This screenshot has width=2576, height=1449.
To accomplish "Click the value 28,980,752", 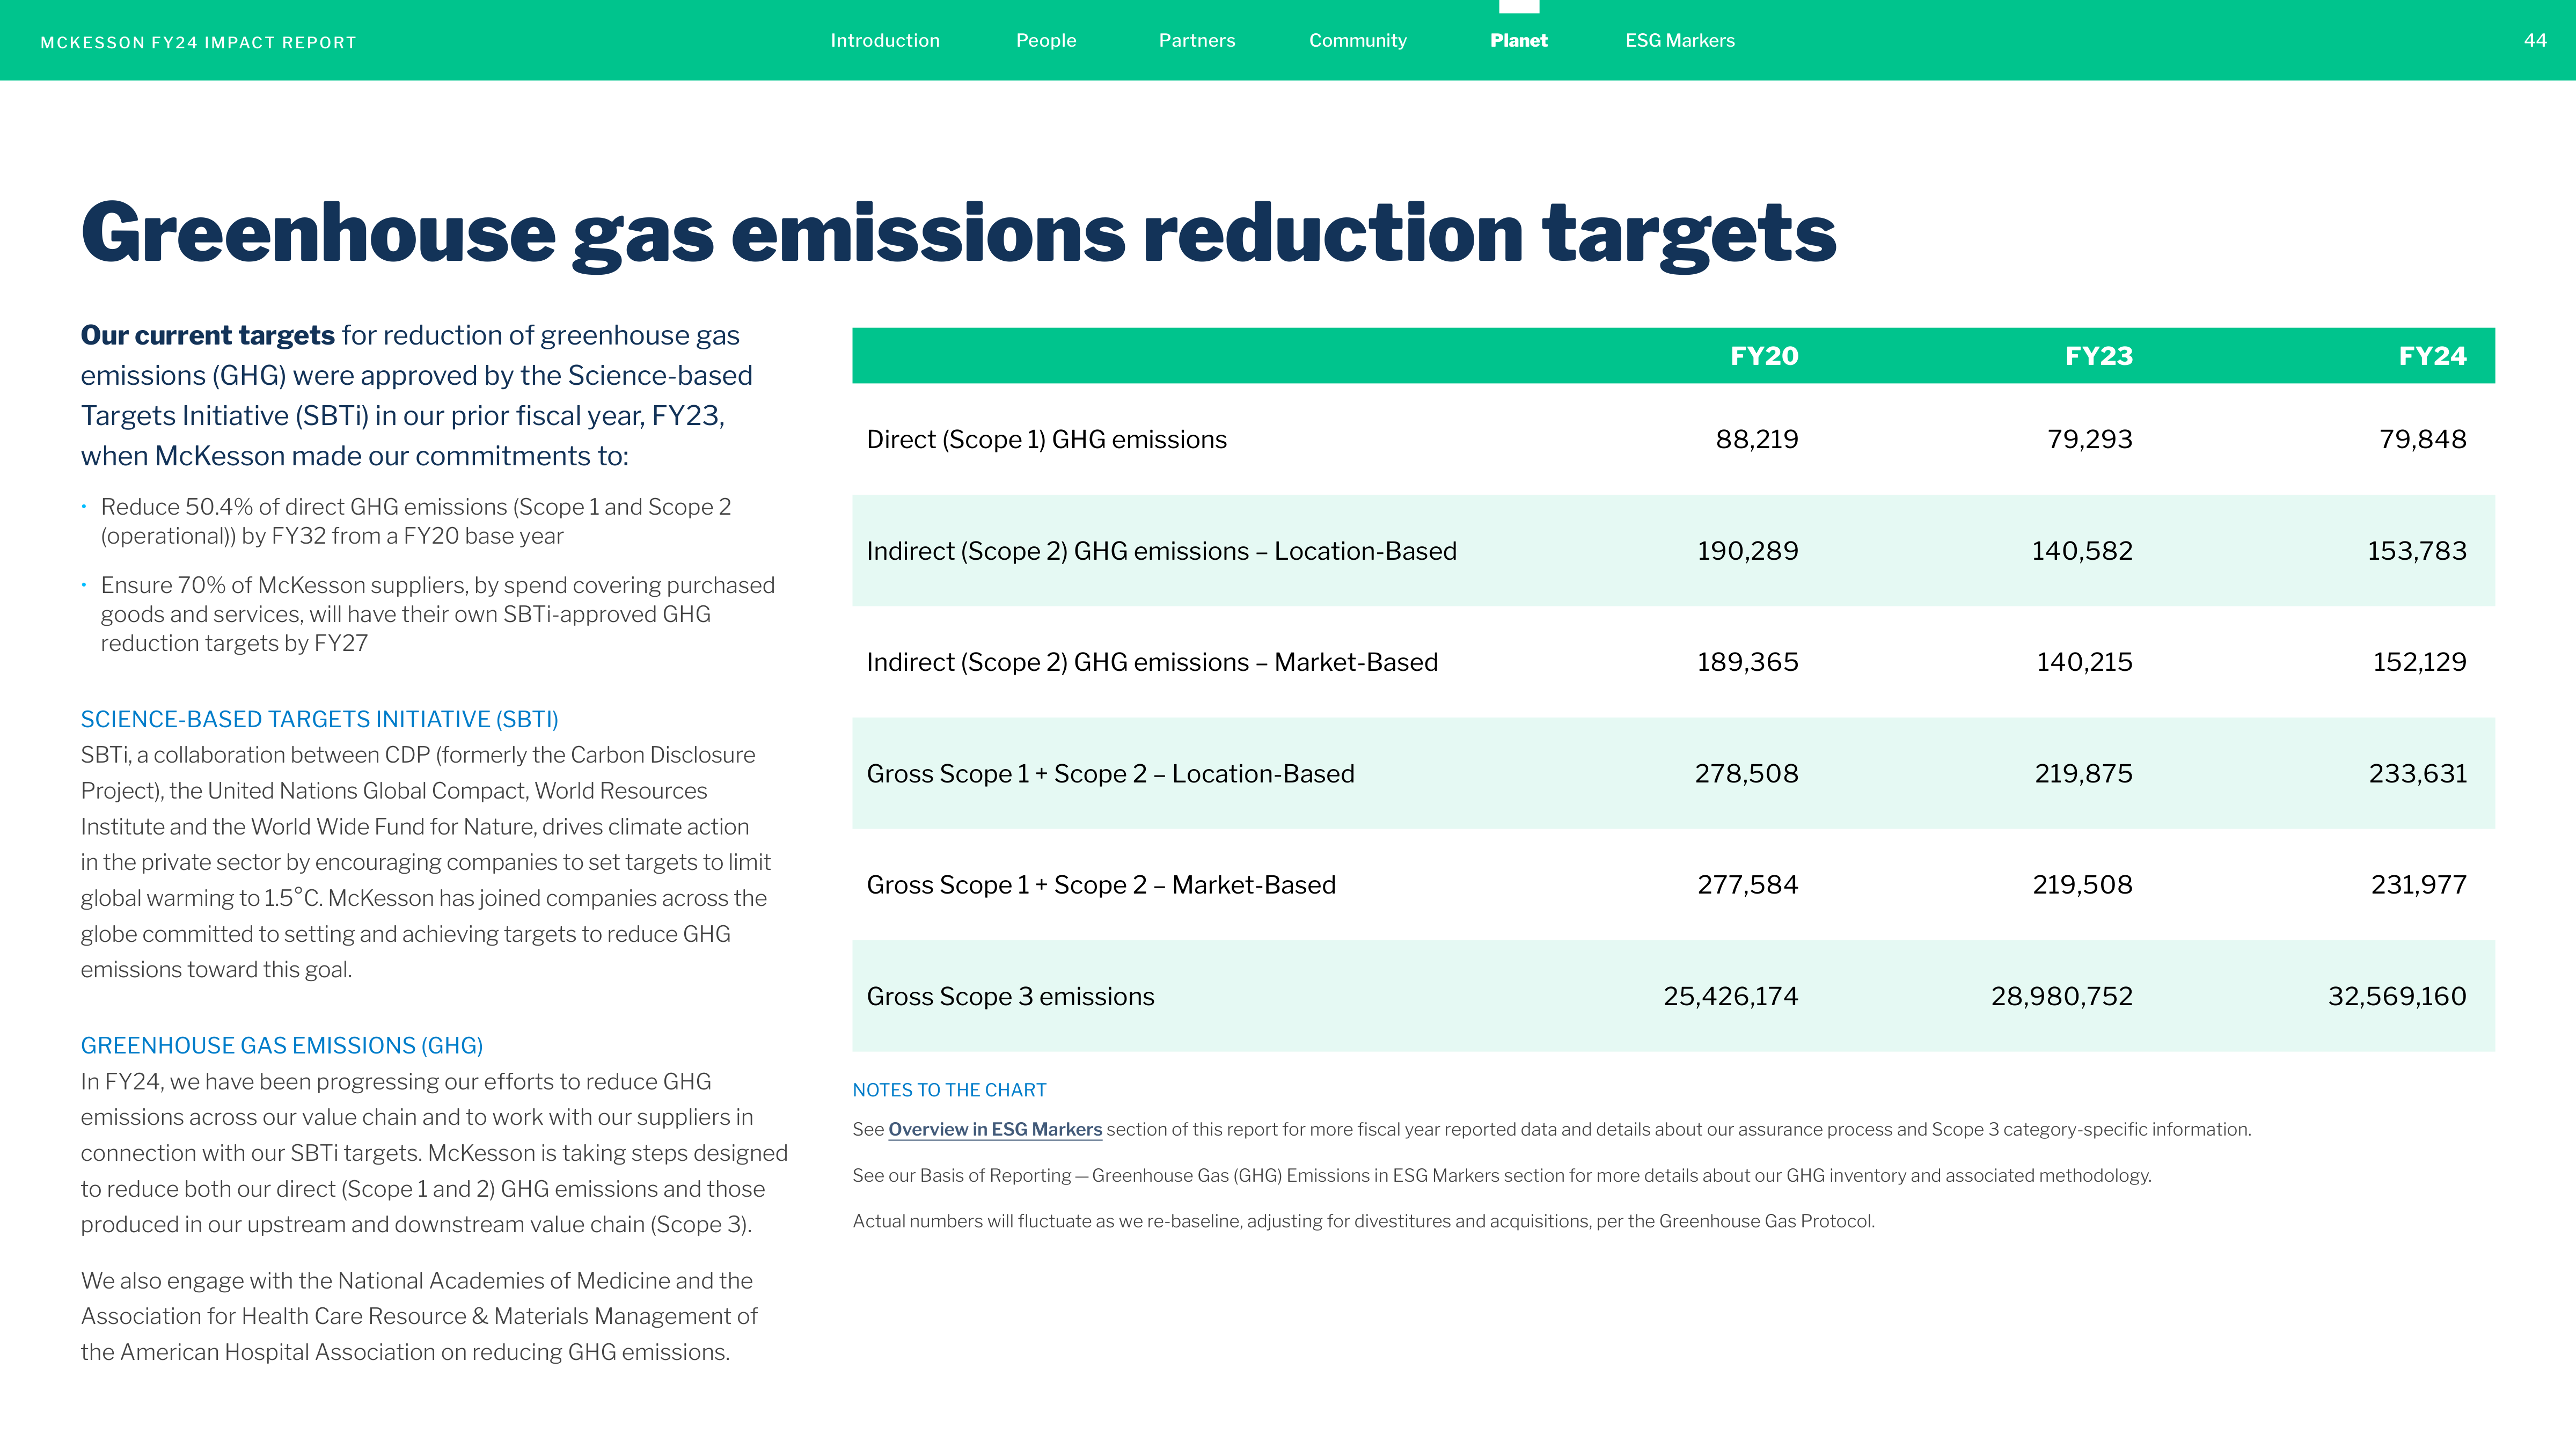I will pyautogui.click(x=2061, y=996).
